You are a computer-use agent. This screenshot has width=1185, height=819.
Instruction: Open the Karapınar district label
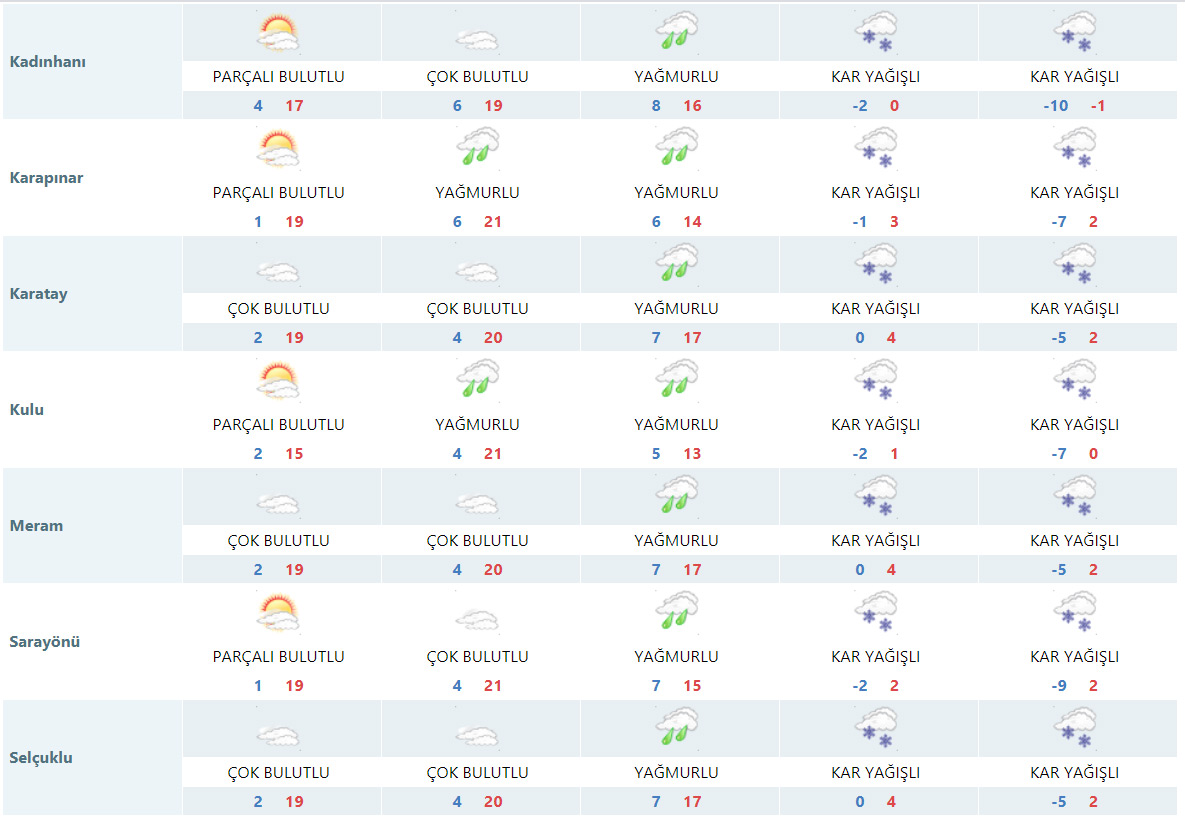(46, 178)
